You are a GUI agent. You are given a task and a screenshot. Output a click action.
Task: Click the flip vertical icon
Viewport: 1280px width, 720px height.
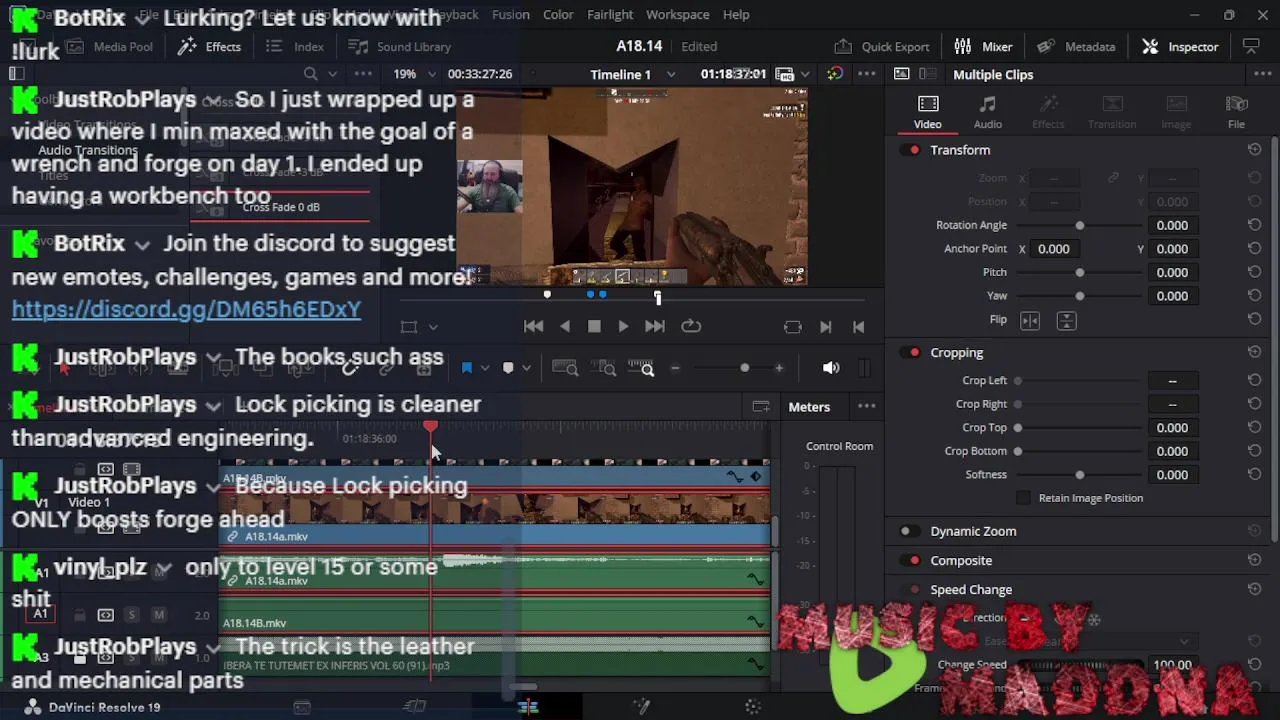(1066, 320)
